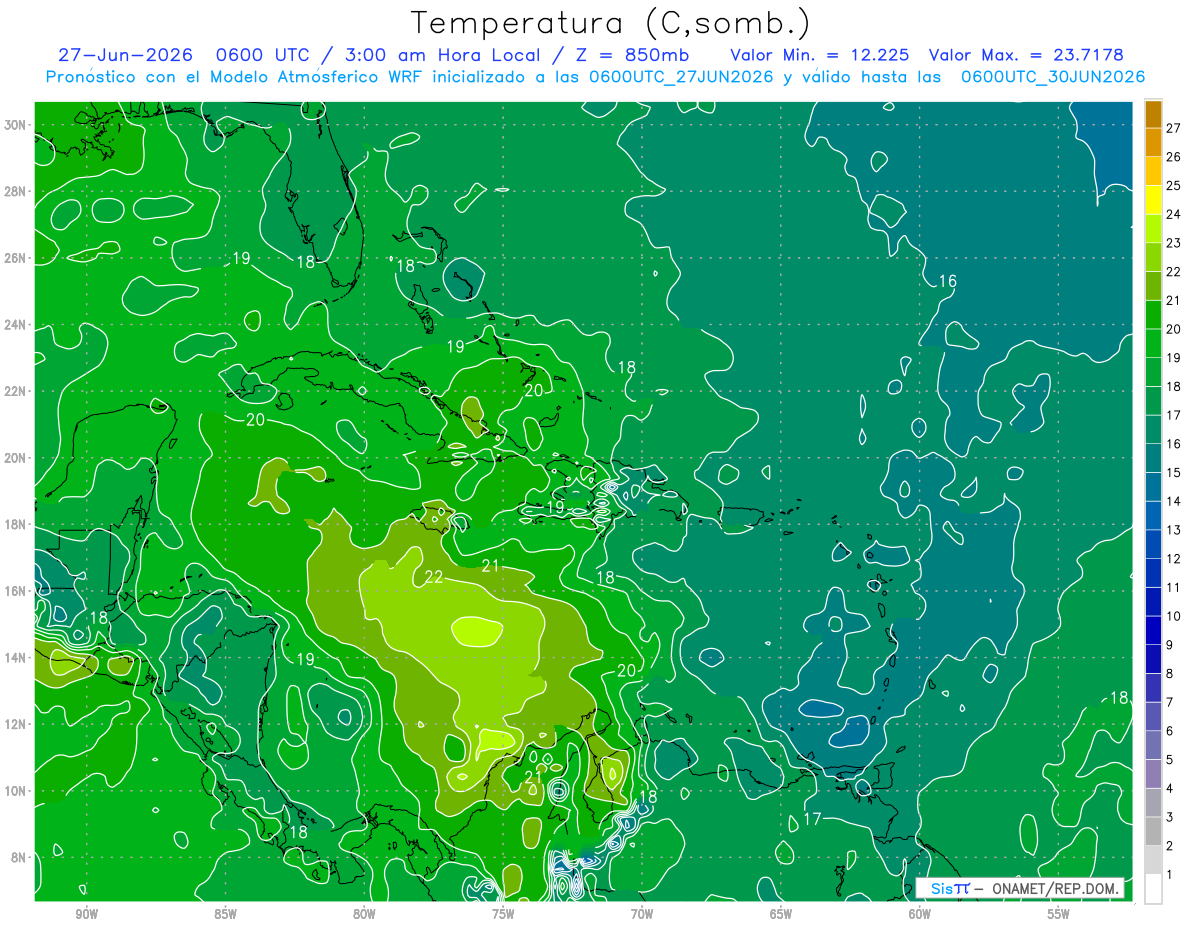Click the "80W" longitude axis label
The width and height of the screenshot is (1200, 927).
tap(365, 914)
